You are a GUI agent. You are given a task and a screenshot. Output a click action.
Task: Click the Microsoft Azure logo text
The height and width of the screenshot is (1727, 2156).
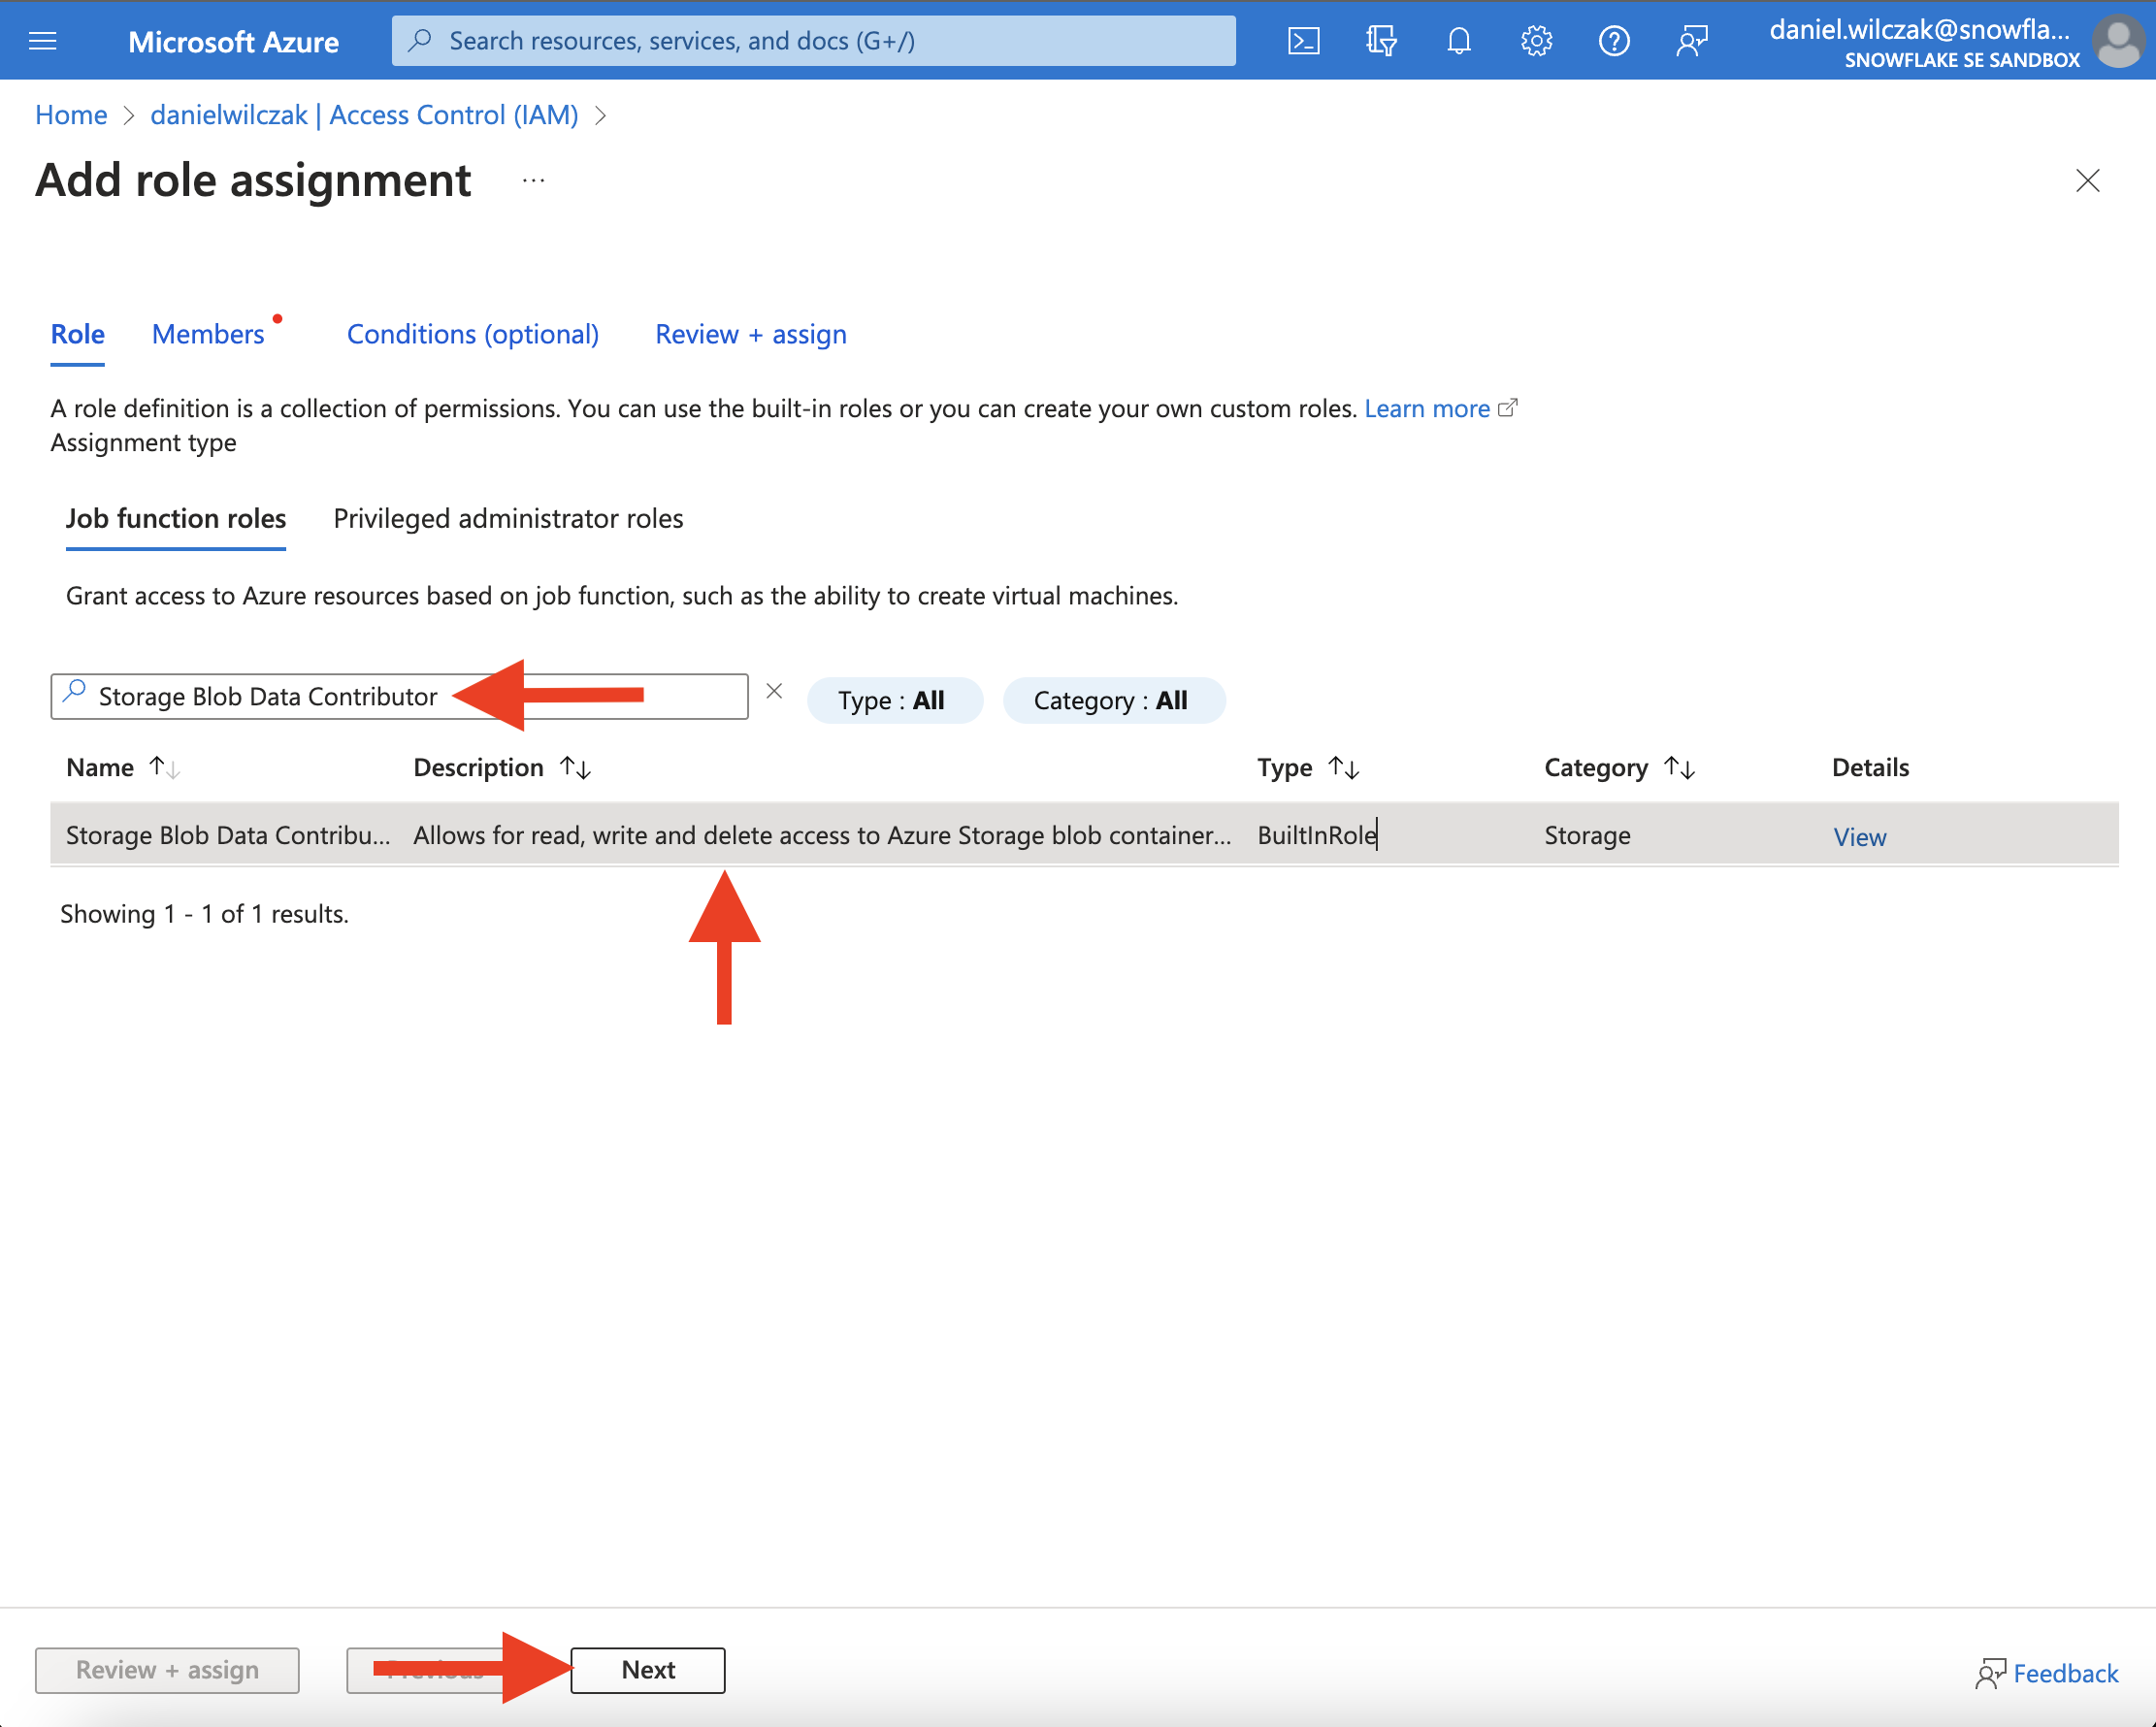pyautogui.click(x=233, y=41)
